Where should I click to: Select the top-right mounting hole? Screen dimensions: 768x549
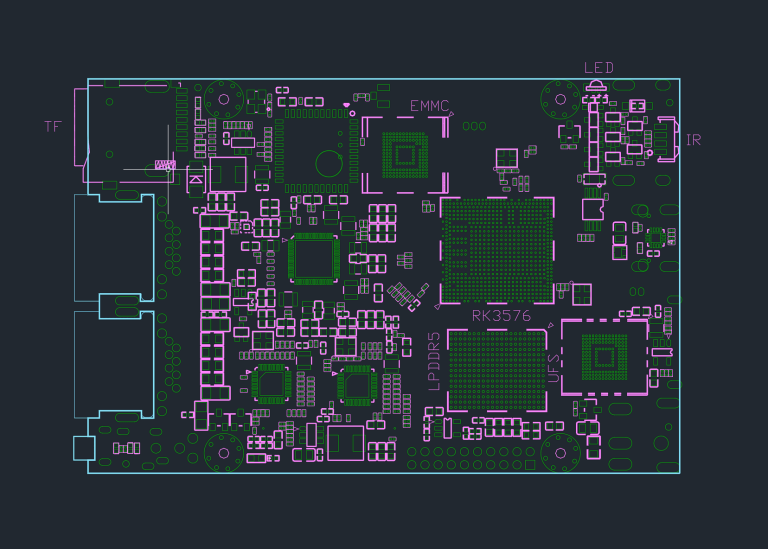(559, 98)
